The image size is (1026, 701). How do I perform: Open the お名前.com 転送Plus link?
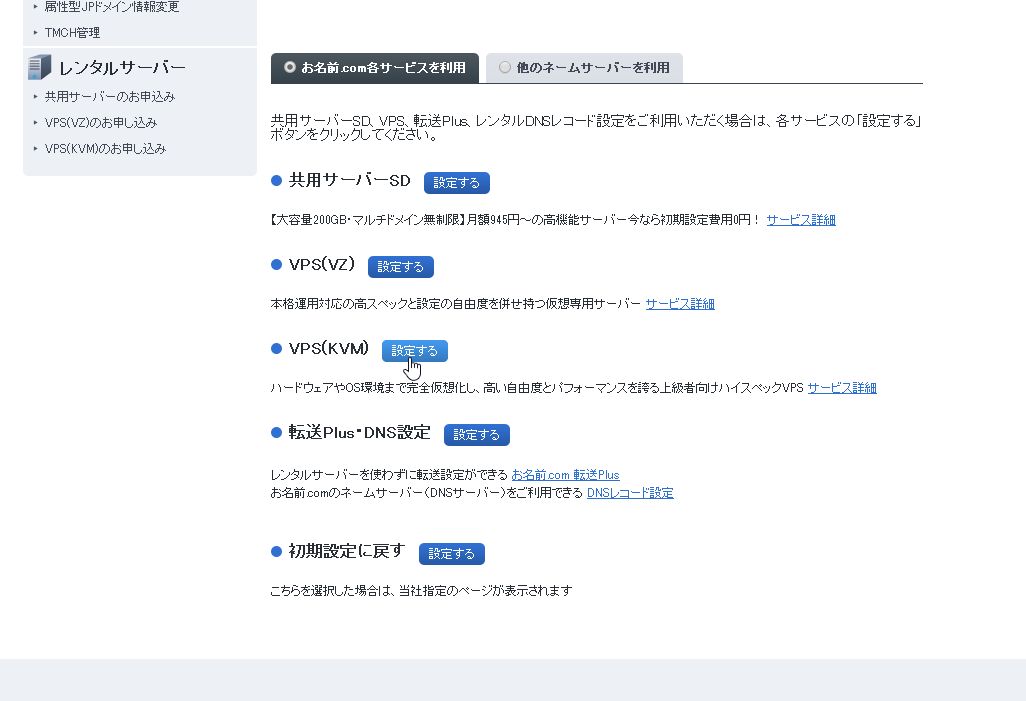click(x=565, y=475)
